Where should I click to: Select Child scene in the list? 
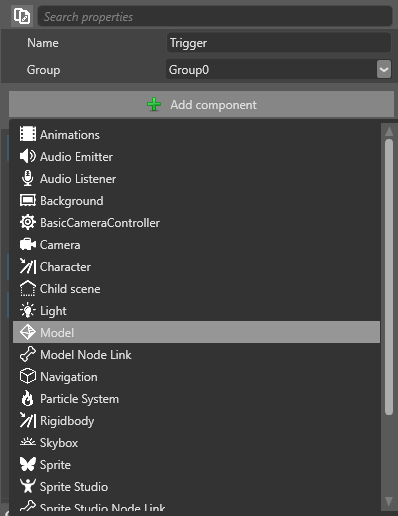point(196,289)
